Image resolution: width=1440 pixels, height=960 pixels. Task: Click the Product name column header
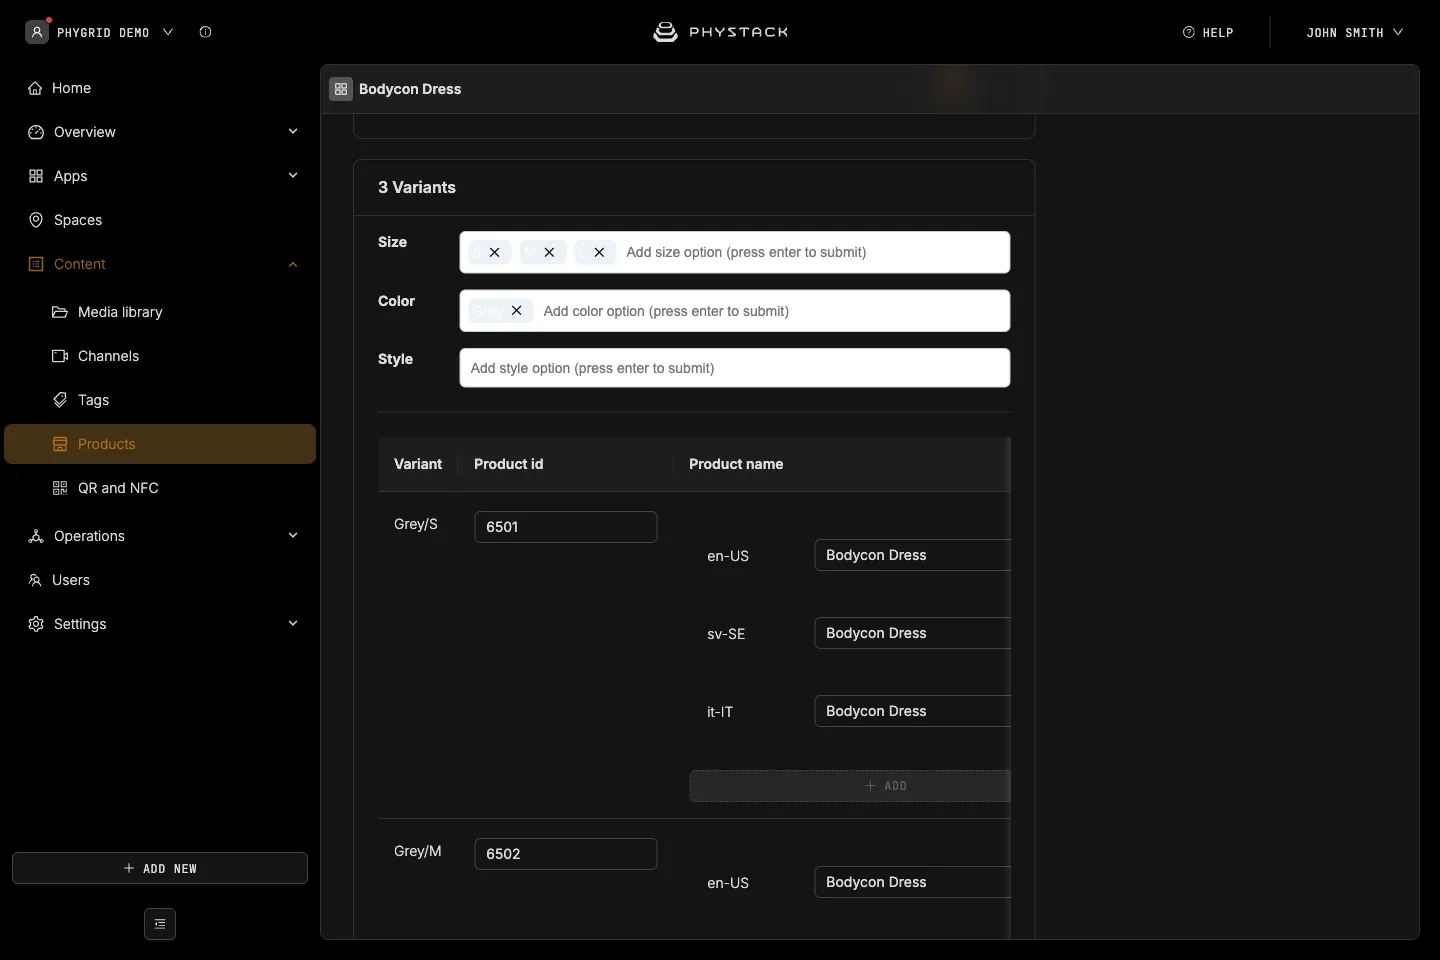click(736, 464)
